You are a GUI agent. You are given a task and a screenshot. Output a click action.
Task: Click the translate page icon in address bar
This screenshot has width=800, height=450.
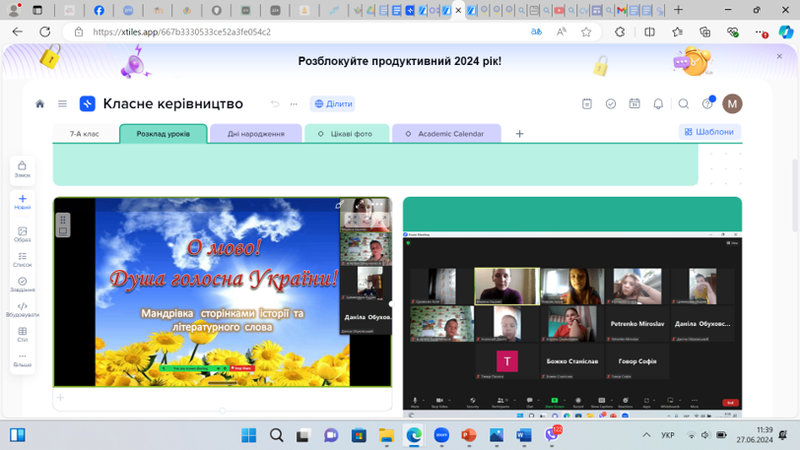click(536, 32)
